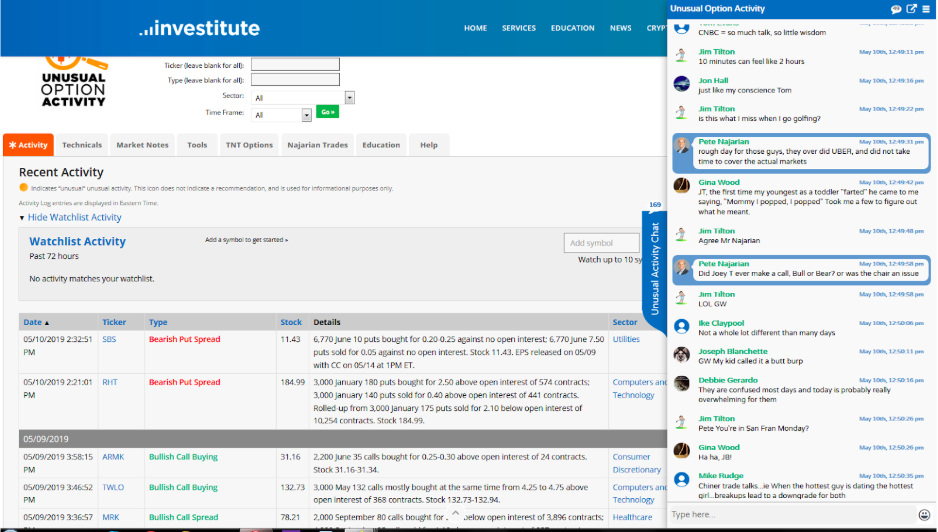
Task: Click the orange unusual activity indicator icon
Action: point(23,188)
